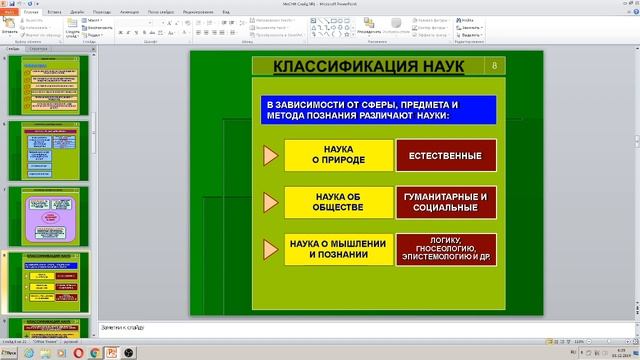Switch to the Вставка ribbon tab
The width and height of the screenshot is (640, 360).
[54, 12]
